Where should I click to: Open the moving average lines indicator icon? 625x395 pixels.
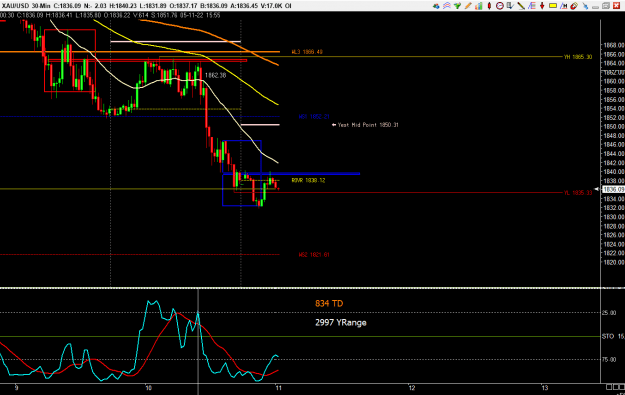[x=447, y=6]
